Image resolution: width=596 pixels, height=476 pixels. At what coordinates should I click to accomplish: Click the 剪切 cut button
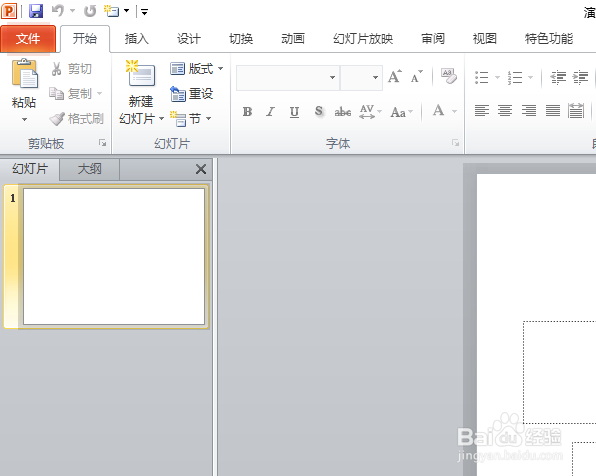[x=71, y=69]
